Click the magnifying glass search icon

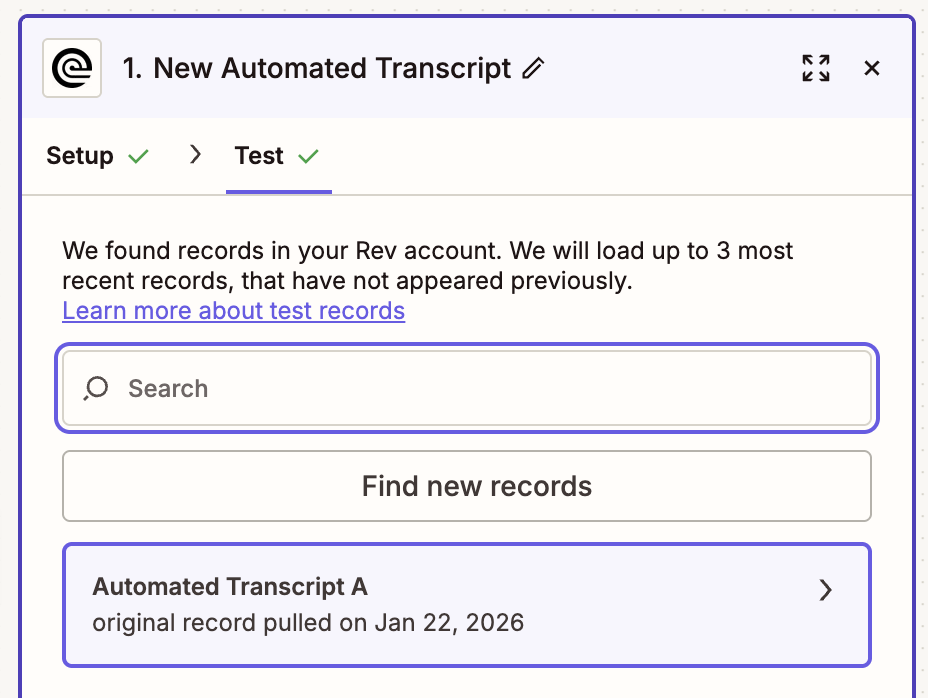coord(95,388)
